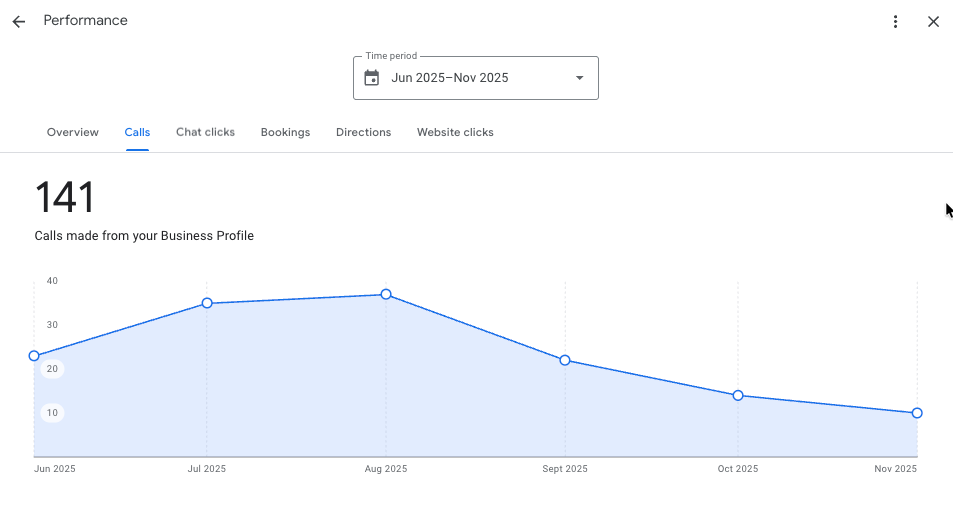Click the Performance page title
Viewport: 953px width, 517px height.
[x=85, y=21]
